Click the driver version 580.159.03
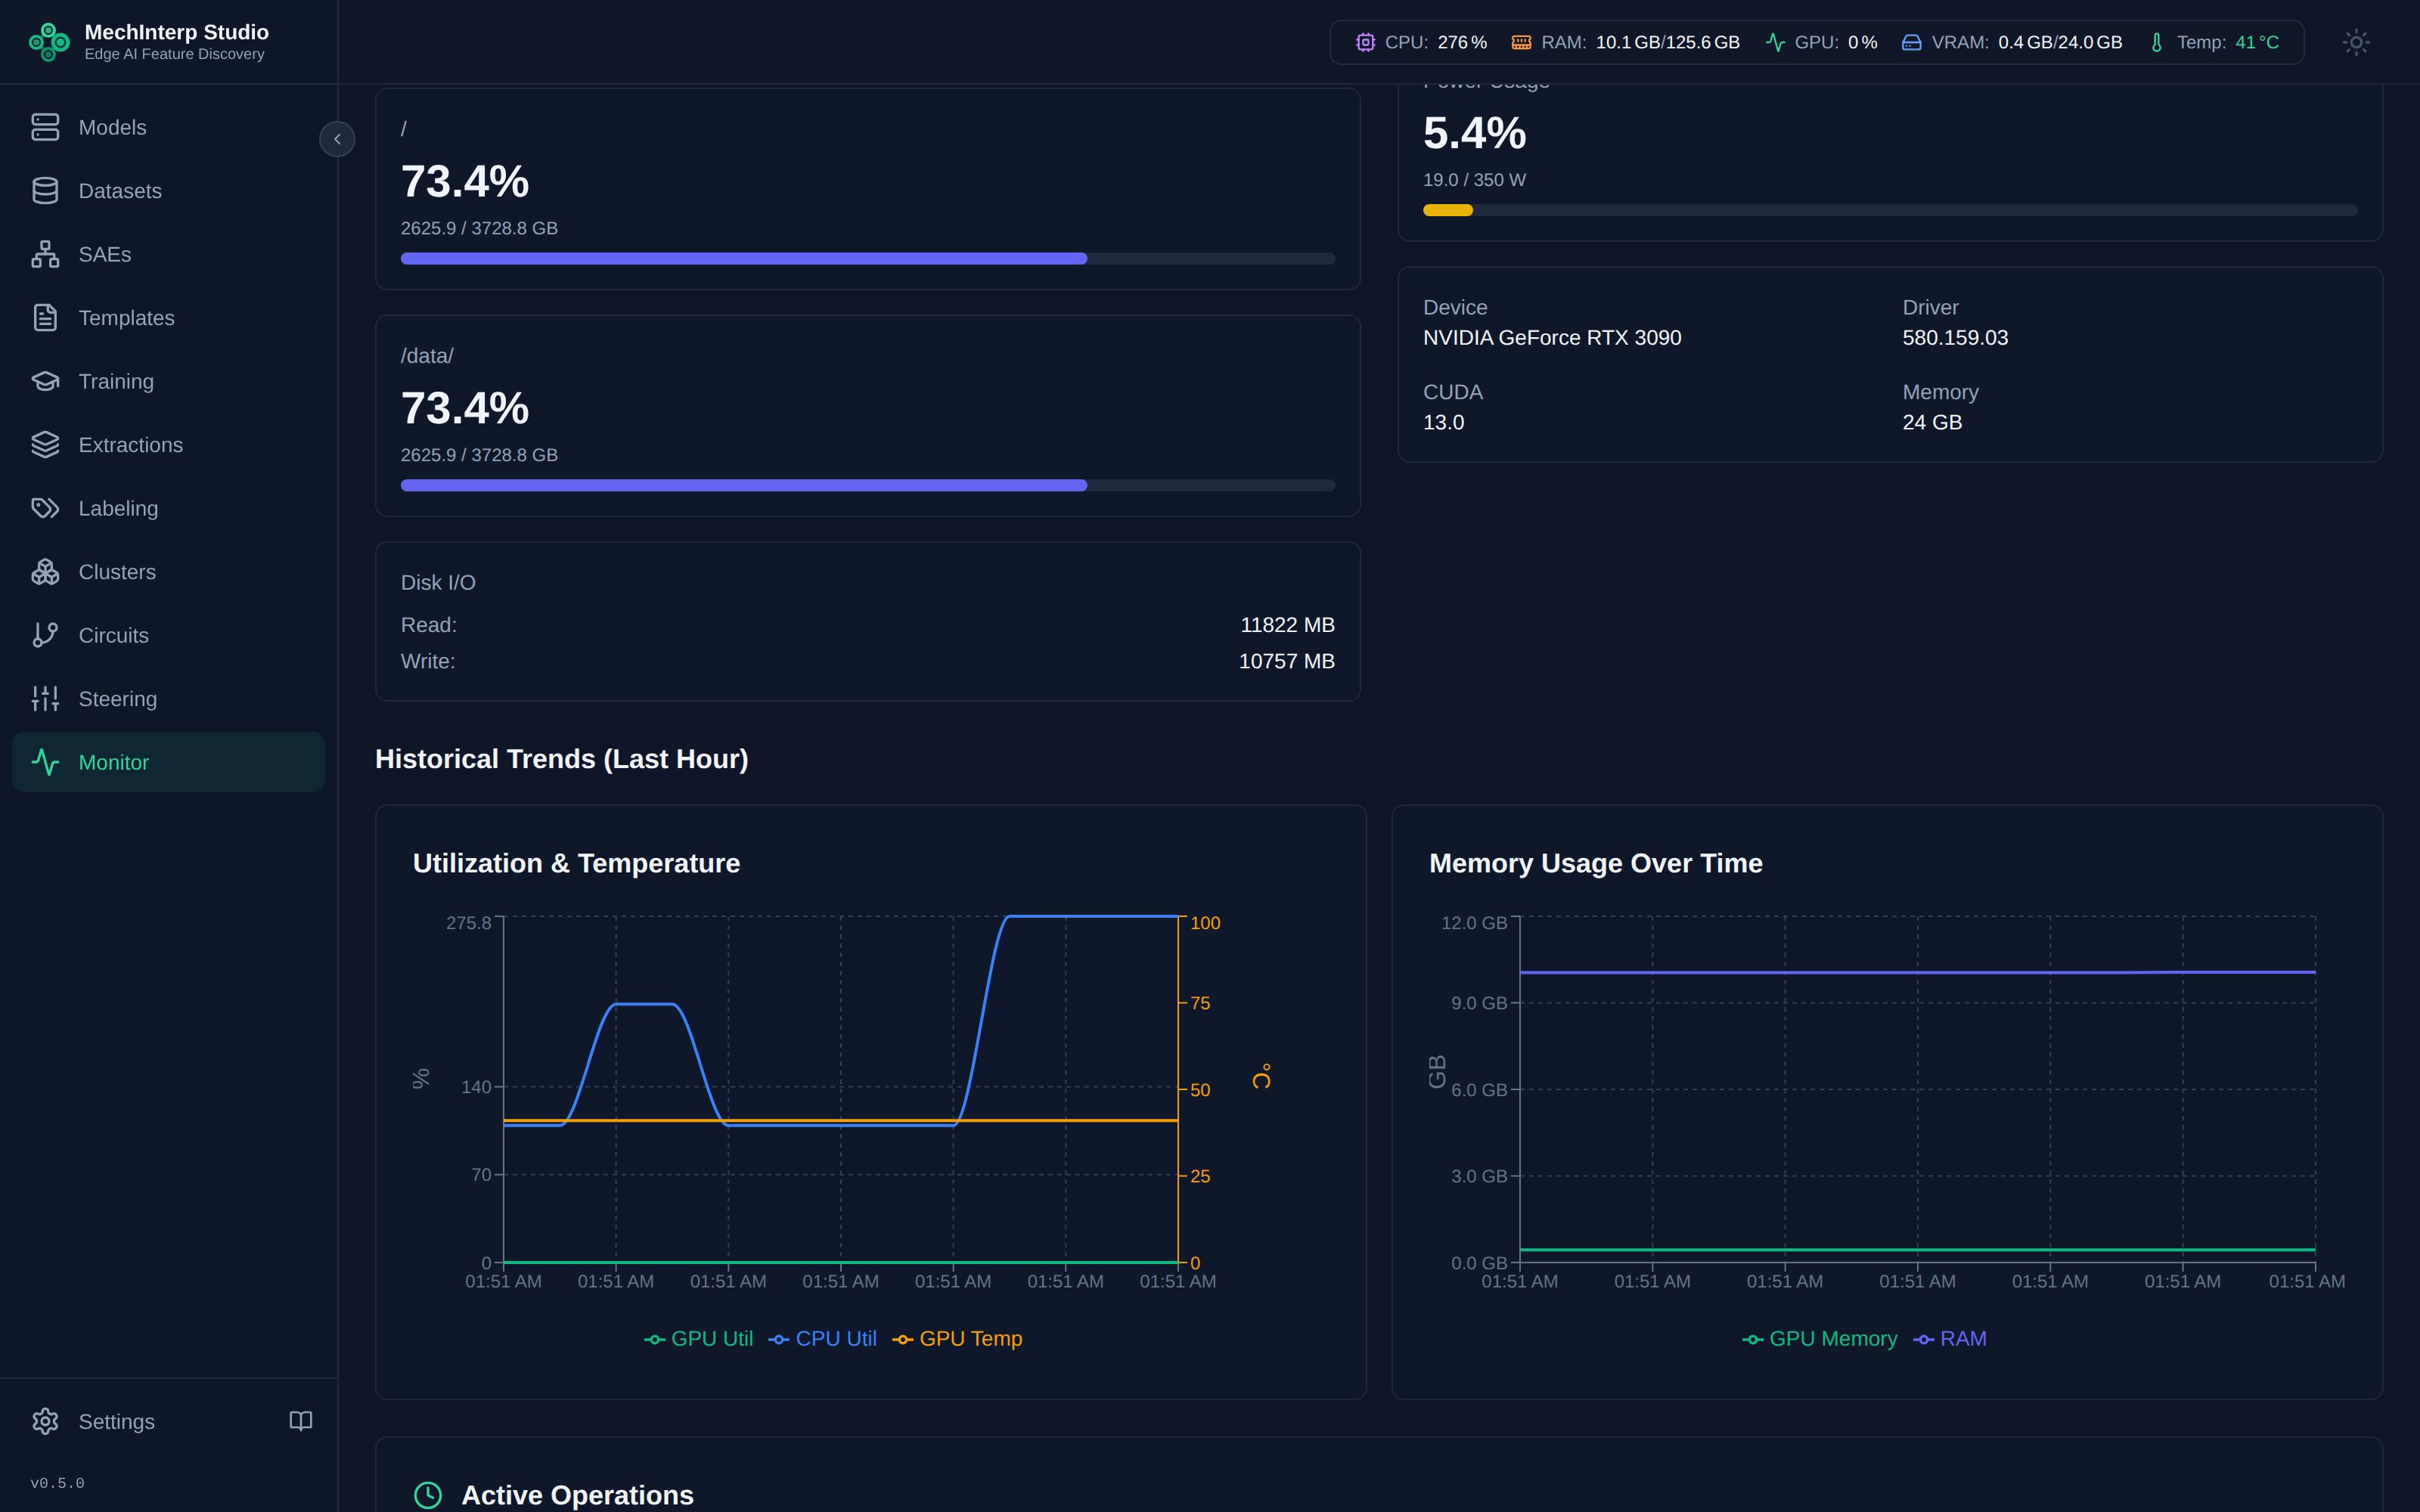 (x=1955, y=338)
